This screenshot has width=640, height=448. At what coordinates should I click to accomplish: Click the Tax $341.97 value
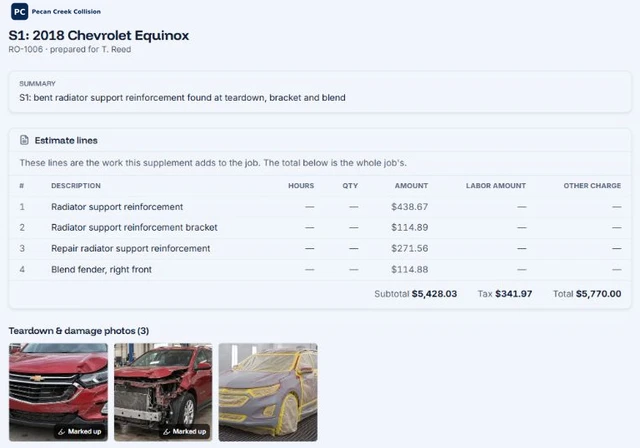pyautogui.click(x=513, y=294)
